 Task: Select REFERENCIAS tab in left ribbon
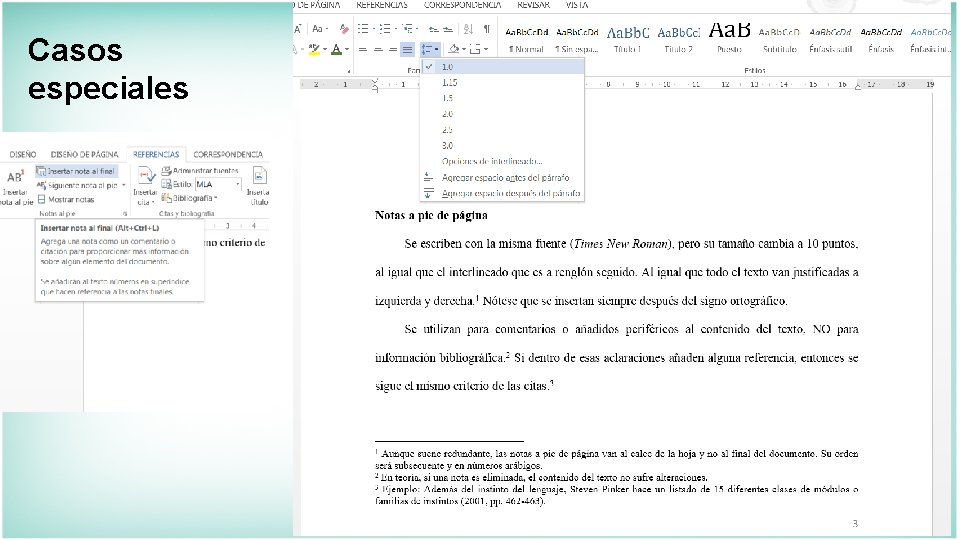tap(156, 154)
